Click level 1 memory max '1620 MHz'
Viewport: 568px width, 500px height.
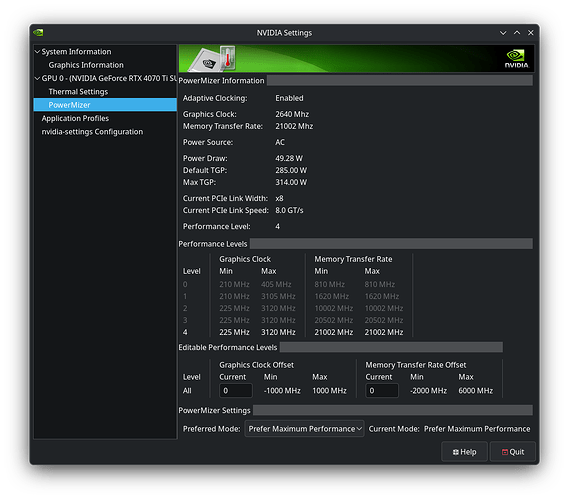pyautogui.click(x=381, y=296)
